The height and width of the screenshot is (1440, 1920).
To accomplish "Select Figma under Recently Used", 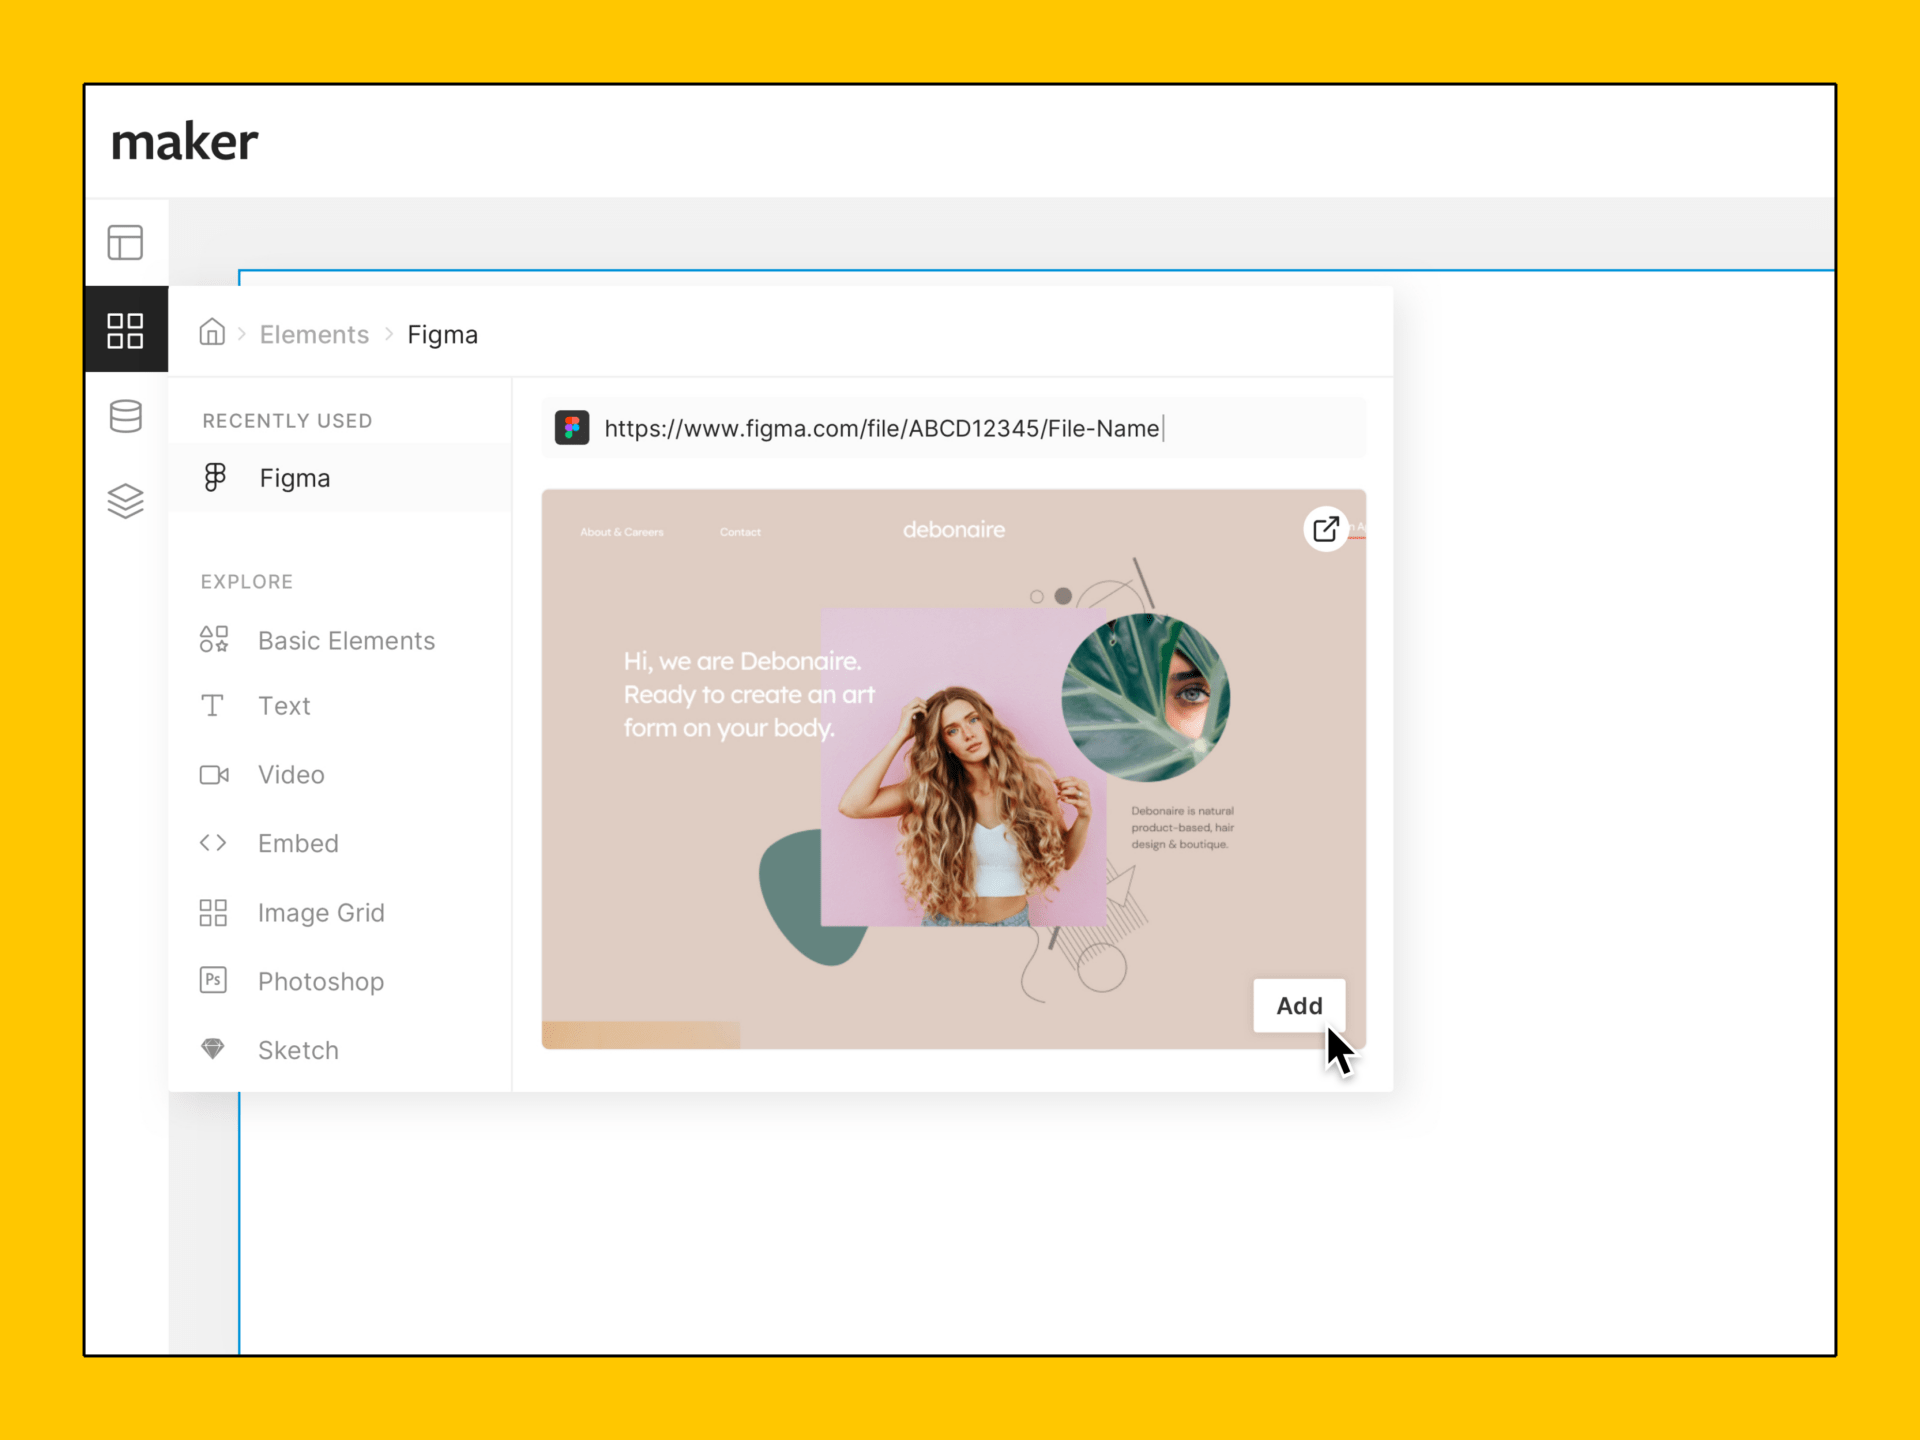I will 294,477.
